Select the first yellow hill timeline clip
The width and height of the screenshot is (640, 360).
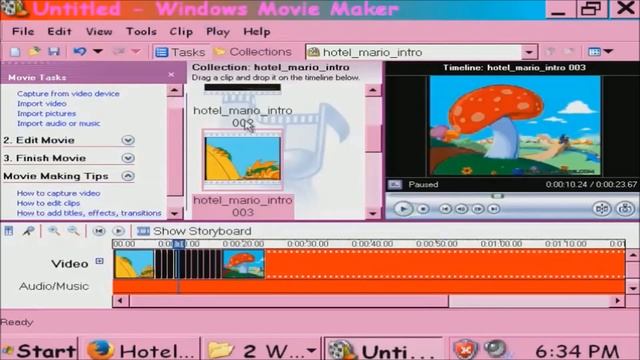134,264
